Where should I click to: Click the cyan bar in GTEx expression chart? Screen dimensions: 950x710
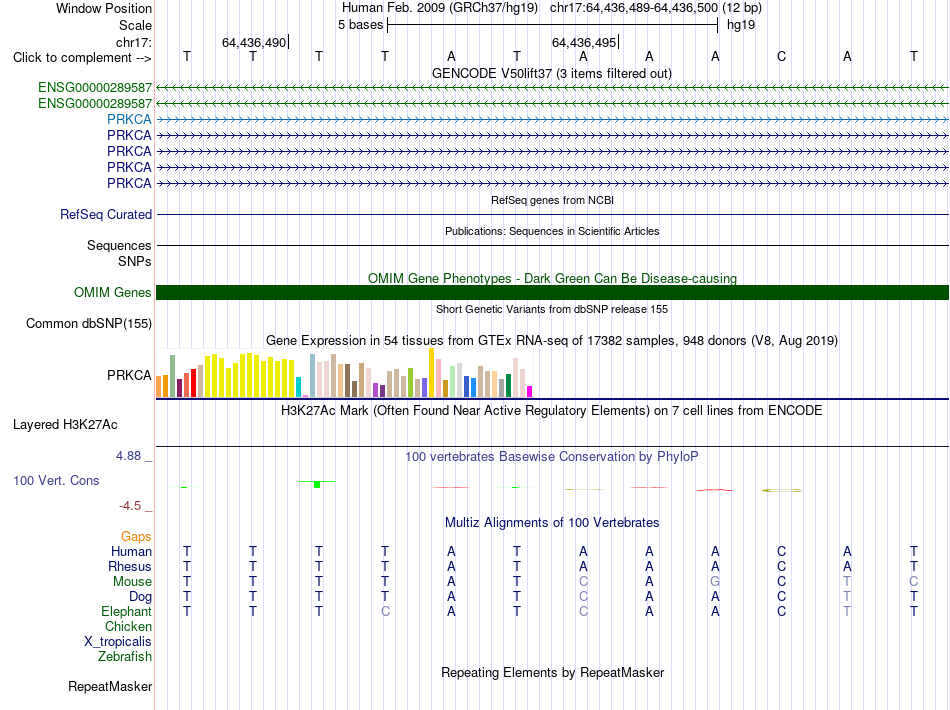coord(298,387)
